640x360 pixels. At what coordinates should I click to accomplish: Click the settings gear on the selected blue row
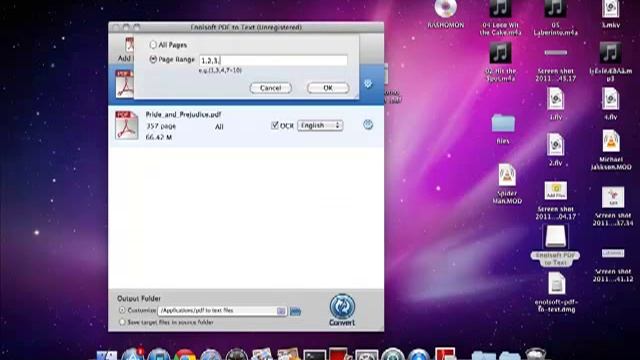[x=368, y=84]
